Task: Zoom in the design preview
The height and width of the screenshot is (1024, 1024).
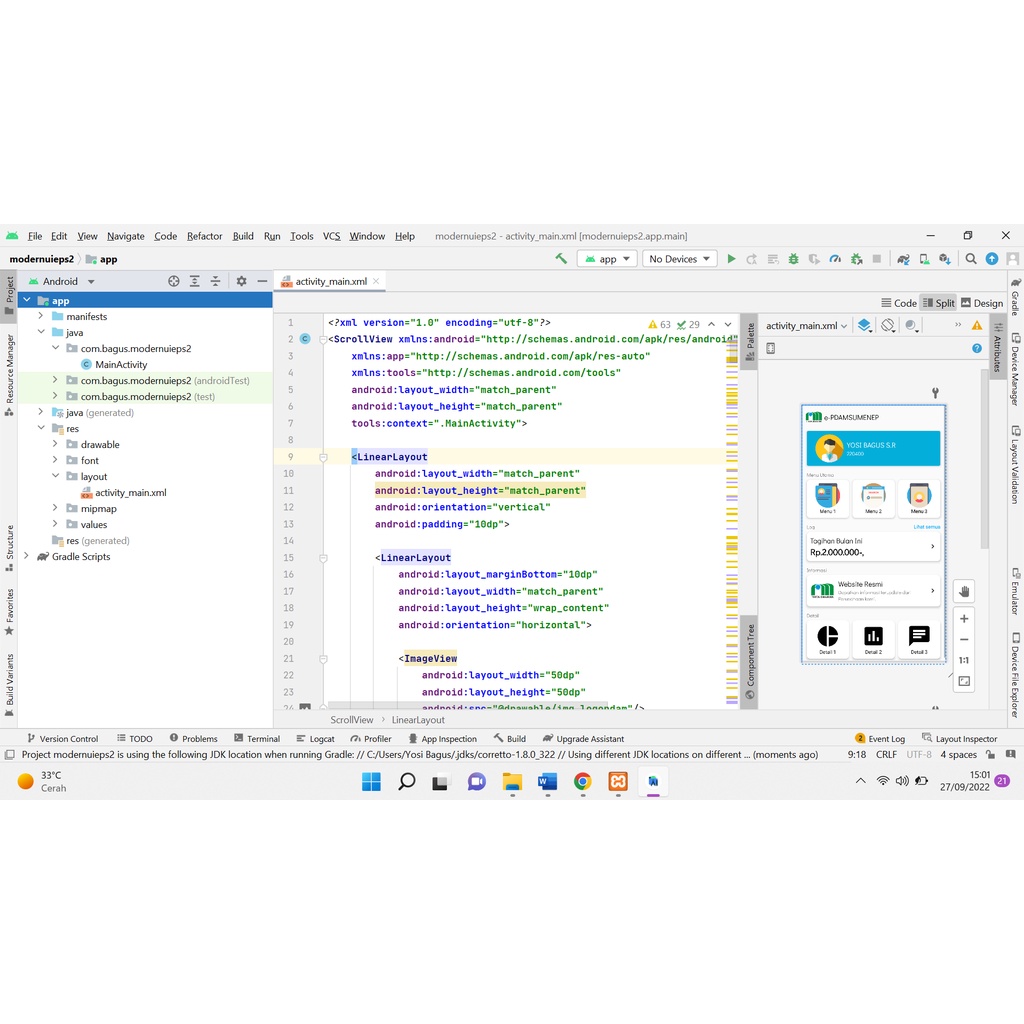Action: click(x=964, y=618)
